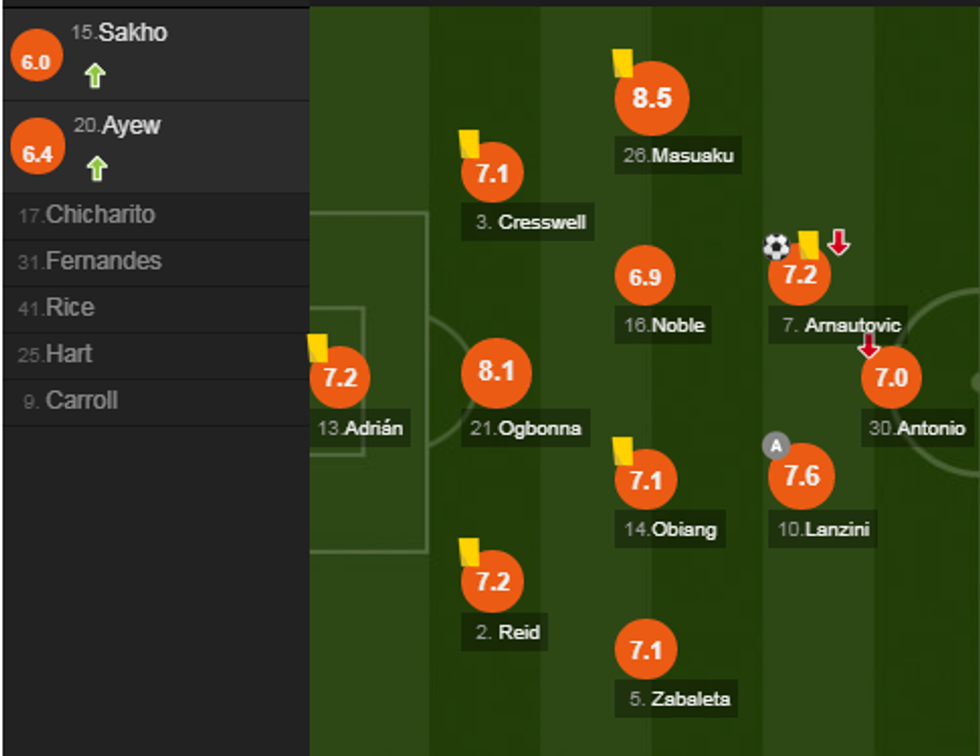Open Rice from the bench list
This screenshot has width=980, height=756.
click(x=70, y=308)
